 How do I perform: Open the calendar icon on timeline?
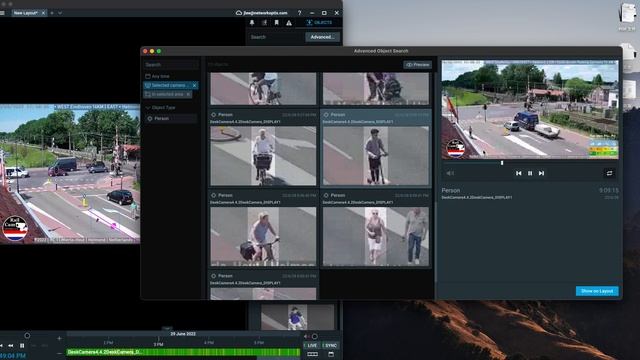(331, 354)
